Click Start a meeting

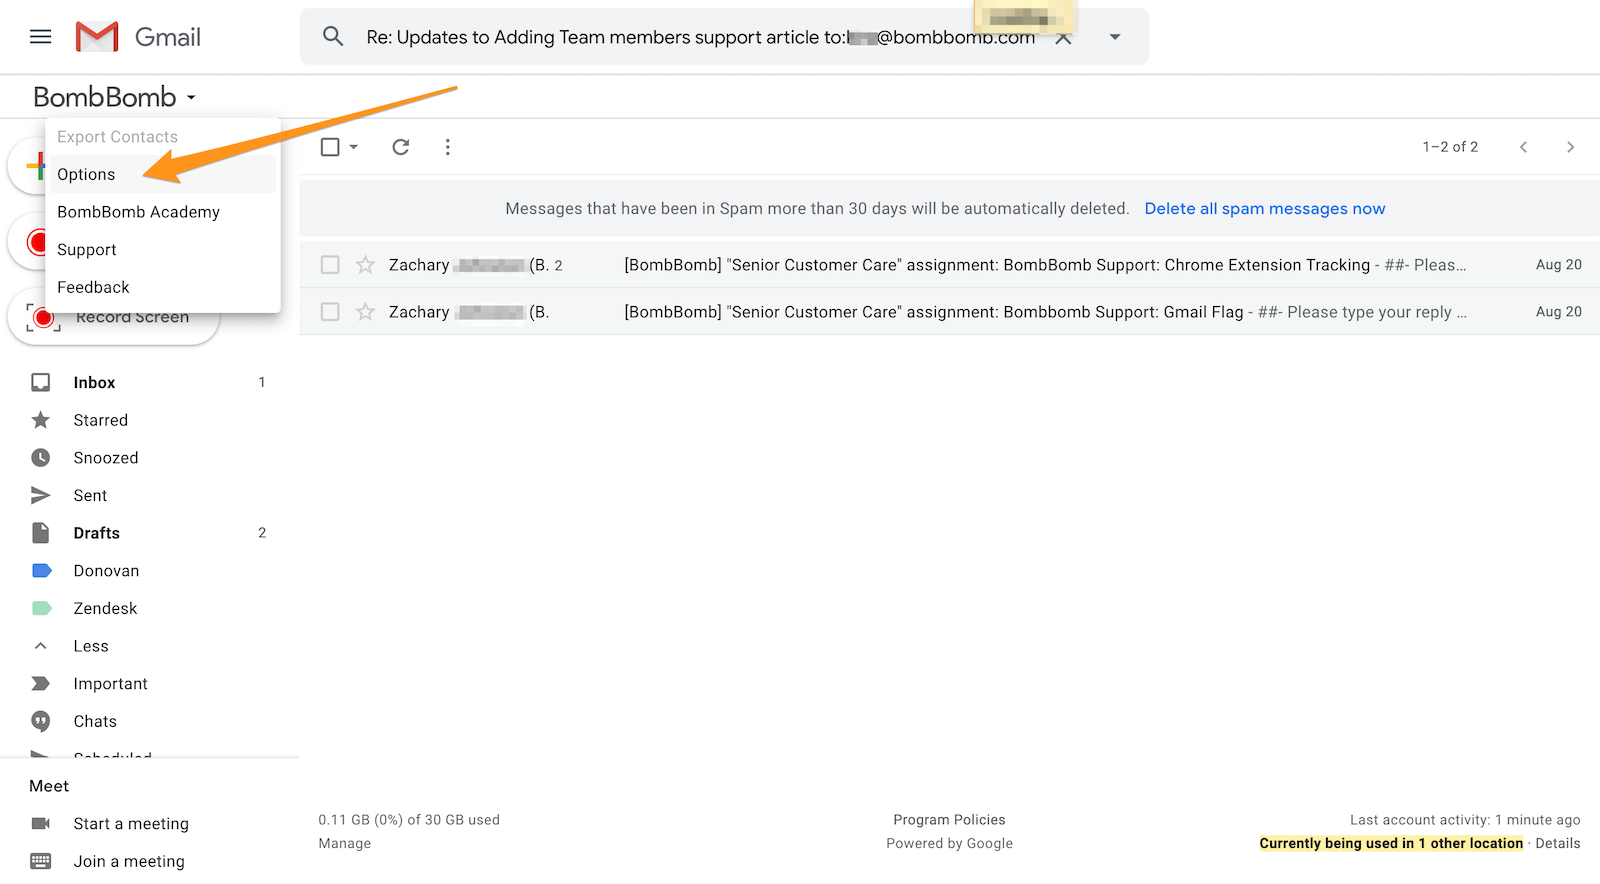click(x=131, y=824)
